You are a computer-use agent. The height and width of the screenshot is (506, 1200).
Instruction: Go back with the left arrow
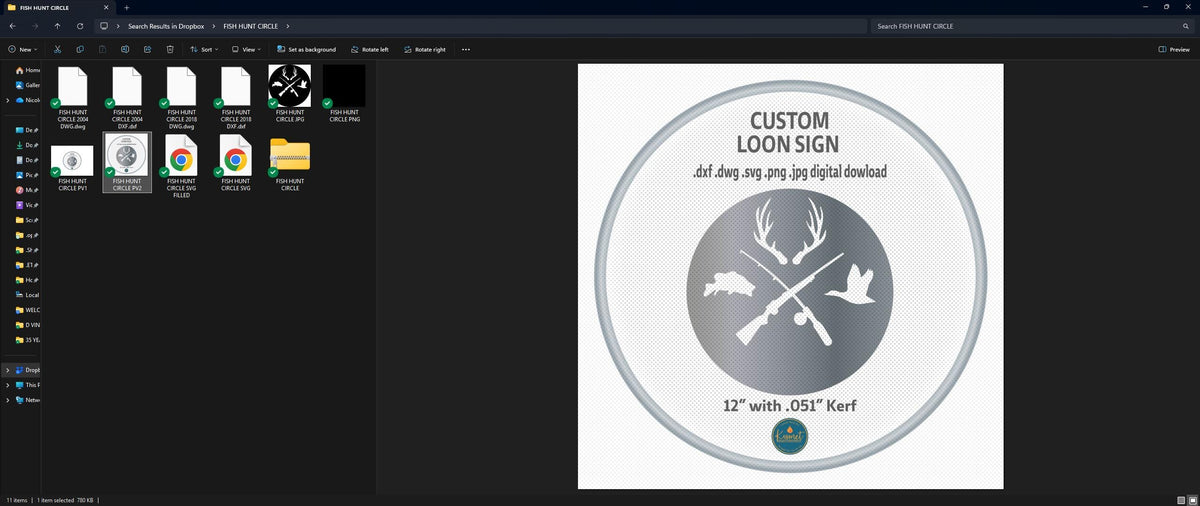pyautogui.click(x=12, y=26)
